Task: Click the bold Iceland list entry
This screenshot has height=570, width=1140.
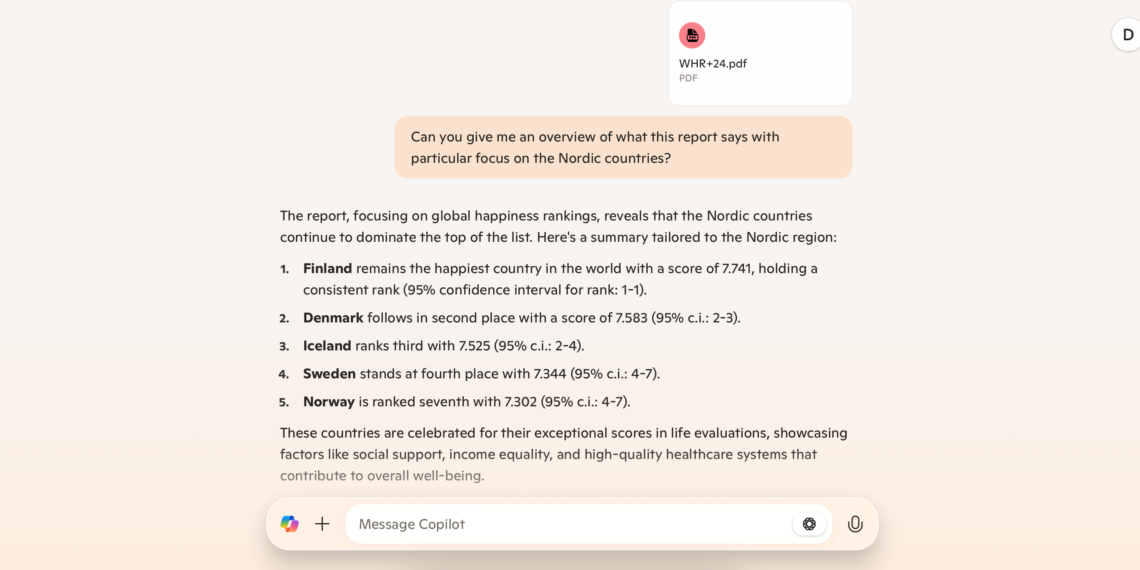Action: point(327,346)
